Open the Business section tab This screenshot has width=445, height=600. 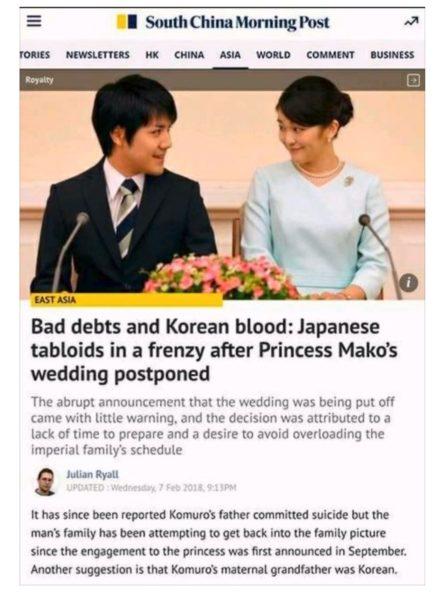click(x=392, y=55)
